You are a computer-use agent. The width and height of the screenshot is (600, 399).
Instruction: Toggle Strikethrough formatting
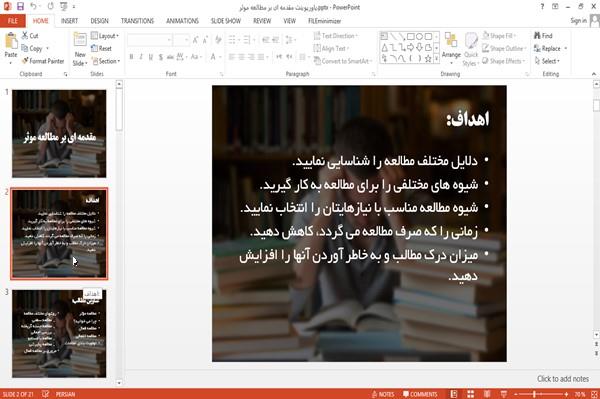point(170,57)
